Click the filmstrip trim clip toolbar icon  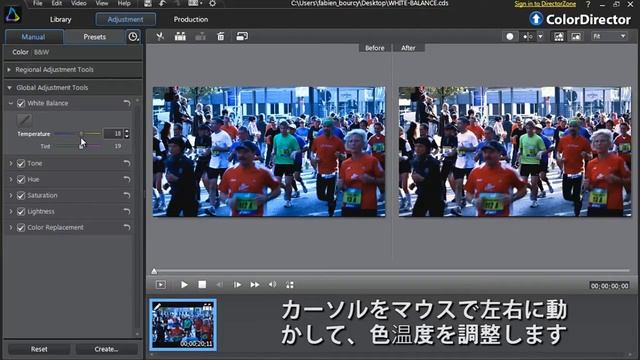tap(180, 36)
